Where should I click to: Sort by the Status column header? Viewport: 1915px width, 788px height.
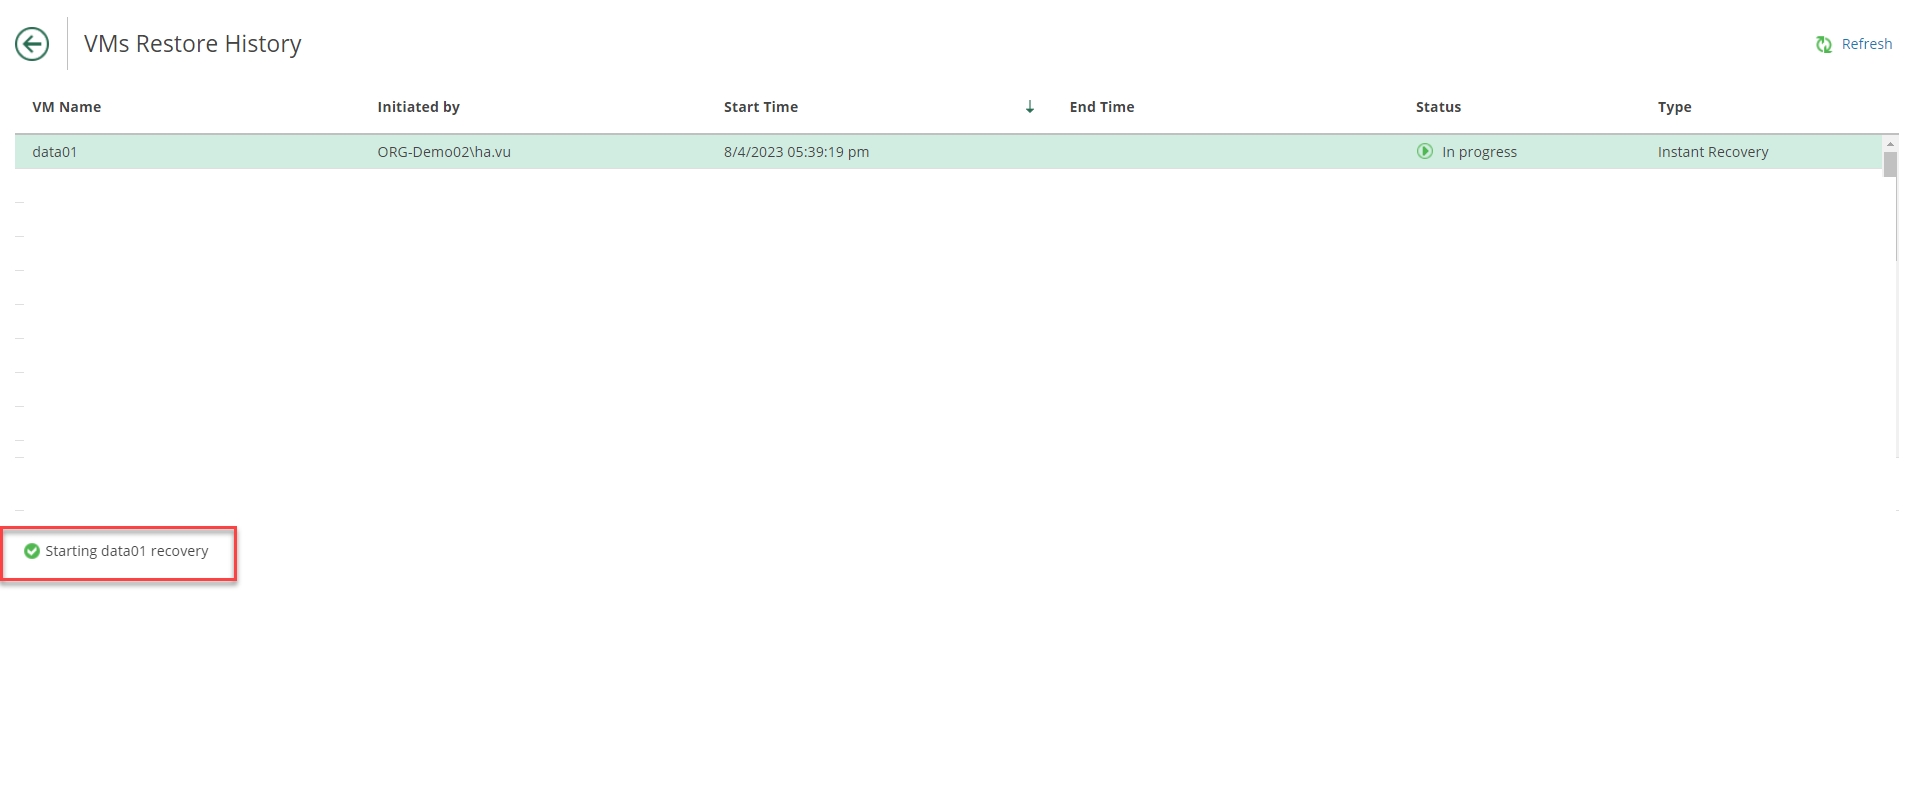1437,107
